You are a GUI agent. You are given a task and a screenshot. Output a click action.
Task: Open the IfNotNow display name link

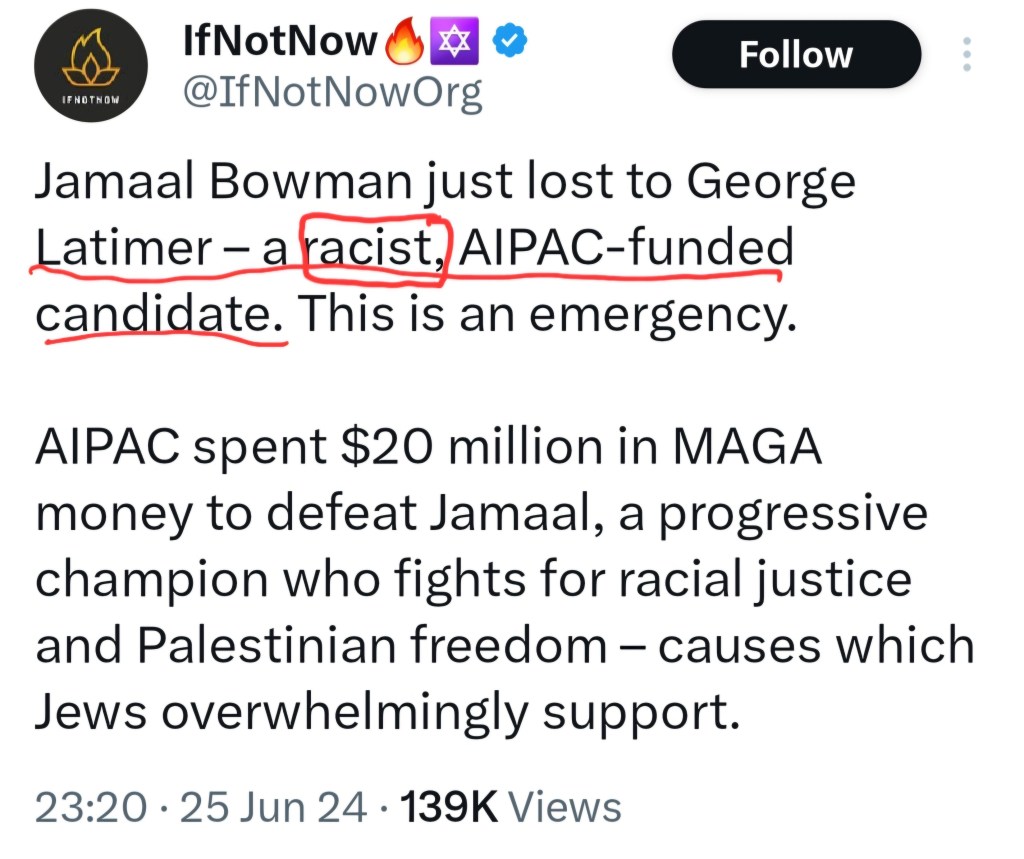(x=280, y=41)
